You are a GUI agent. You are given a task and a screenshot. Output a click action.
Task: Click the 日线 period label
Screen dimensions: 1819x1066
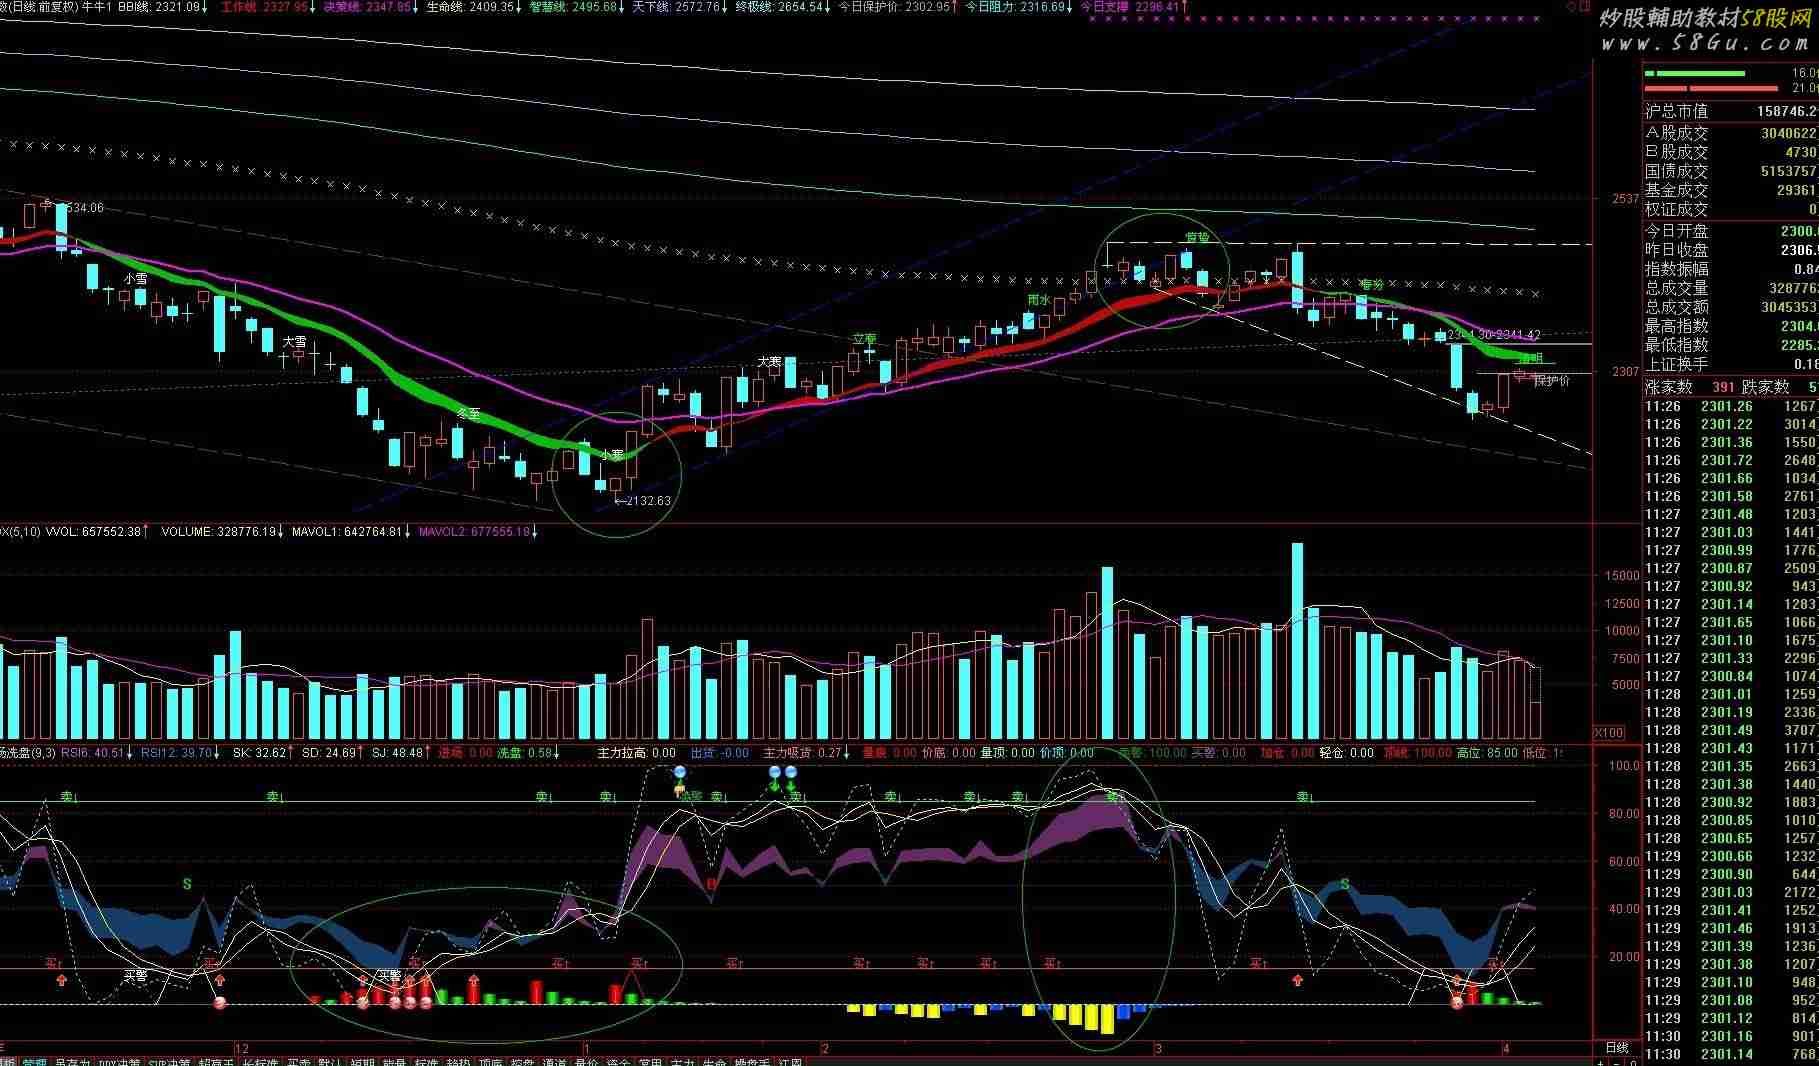[x=1617, y=1048]
